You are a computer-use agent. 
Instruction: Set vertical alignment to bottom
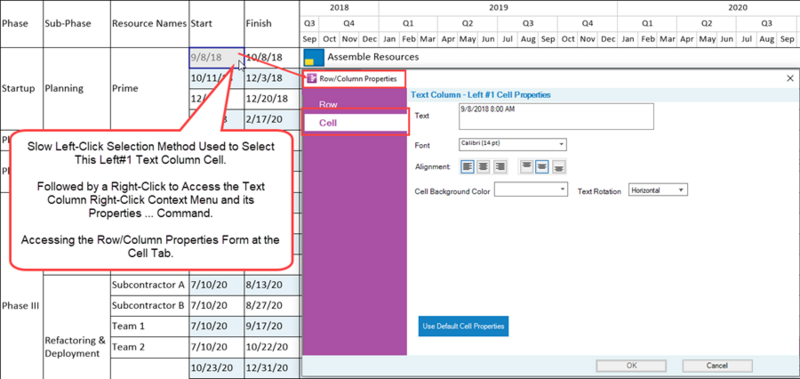click(559, 166)
